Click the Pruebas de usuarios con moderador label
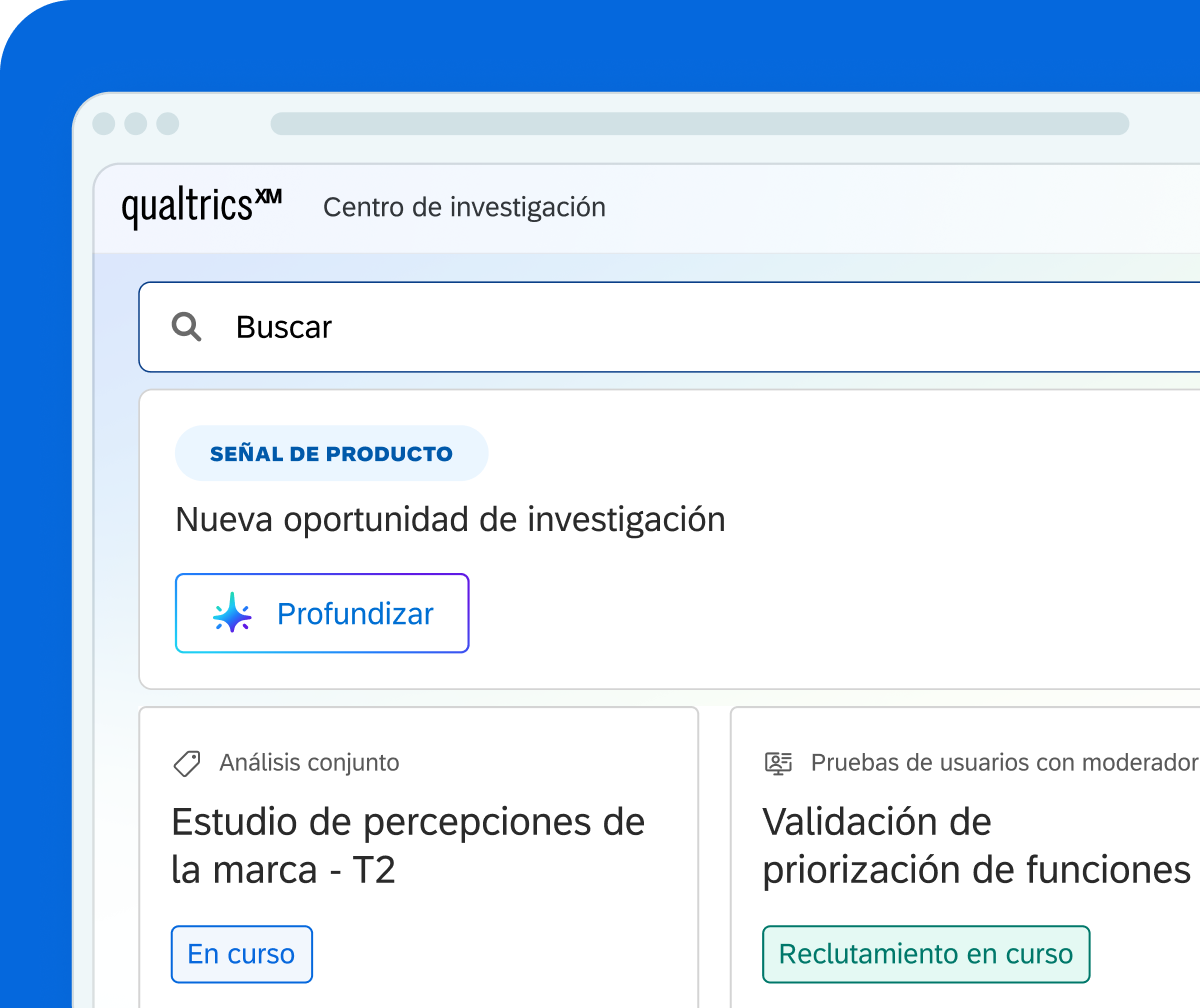Screen dimensions: 1200x1008 [x=1005, y=763]
